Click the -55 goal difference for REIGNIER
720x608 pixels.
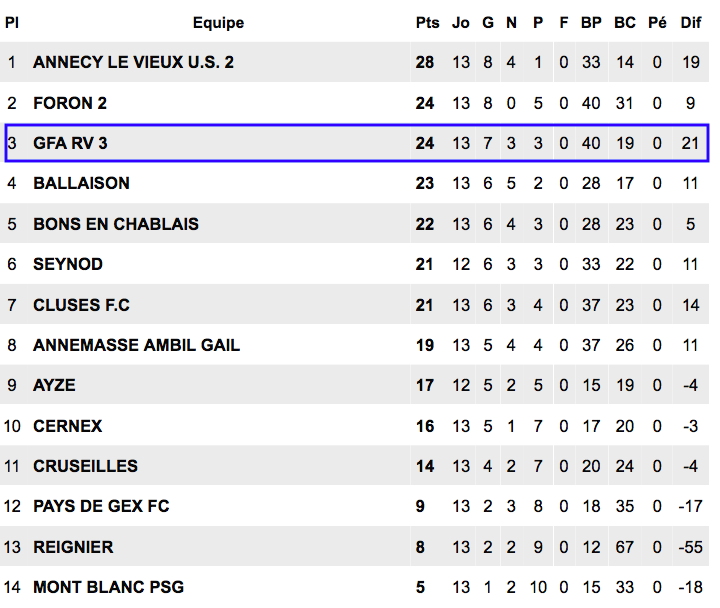point(691,547)
